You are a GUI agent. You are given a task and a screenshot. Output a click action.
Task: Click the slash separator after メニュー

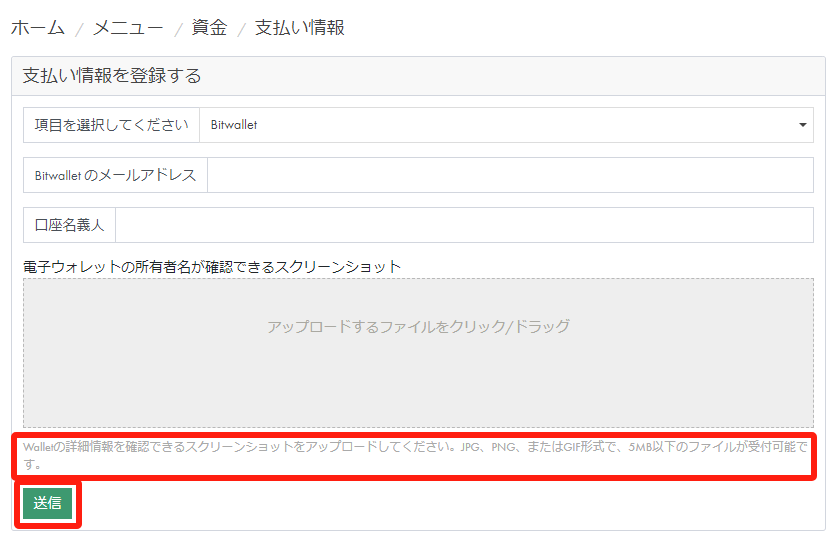[178, 29]
